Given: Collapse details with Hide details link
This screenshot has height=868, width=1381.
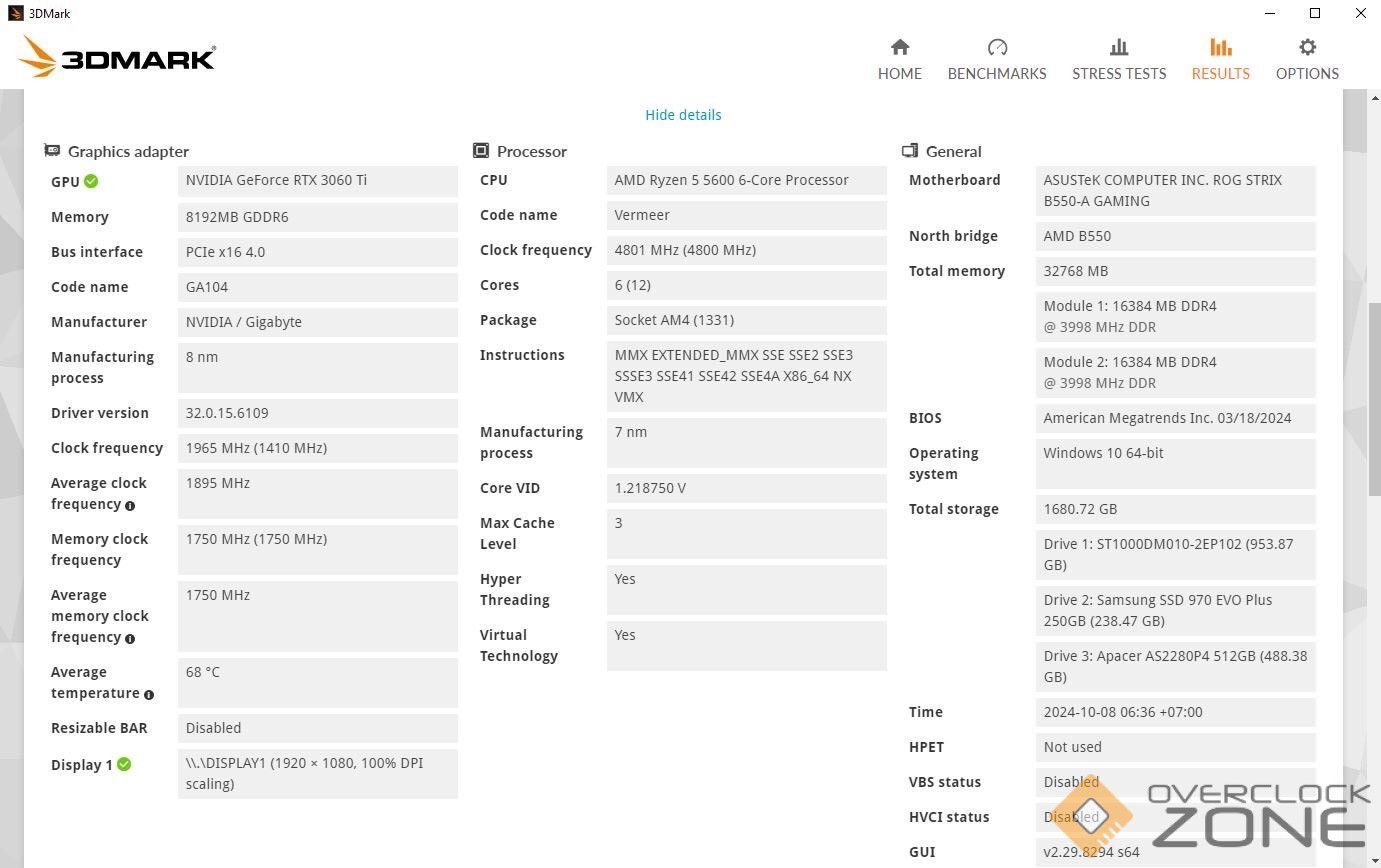Looking at the screenshot, I should coord(683,115).
